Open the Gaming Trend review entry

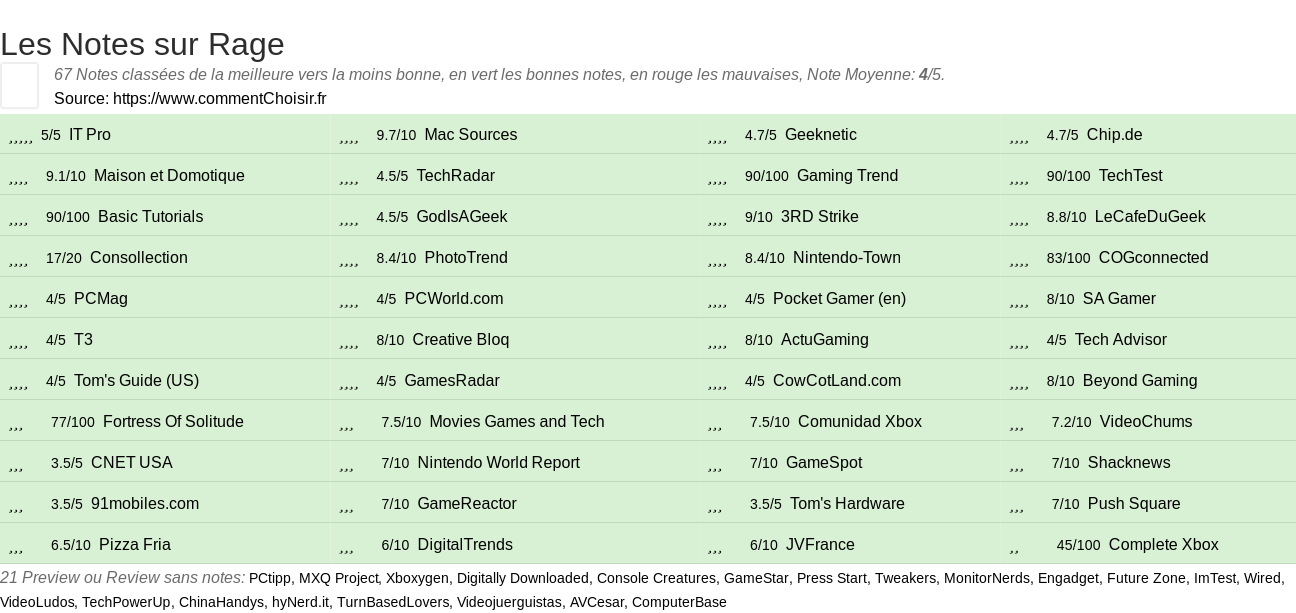(x=847, y=176)
